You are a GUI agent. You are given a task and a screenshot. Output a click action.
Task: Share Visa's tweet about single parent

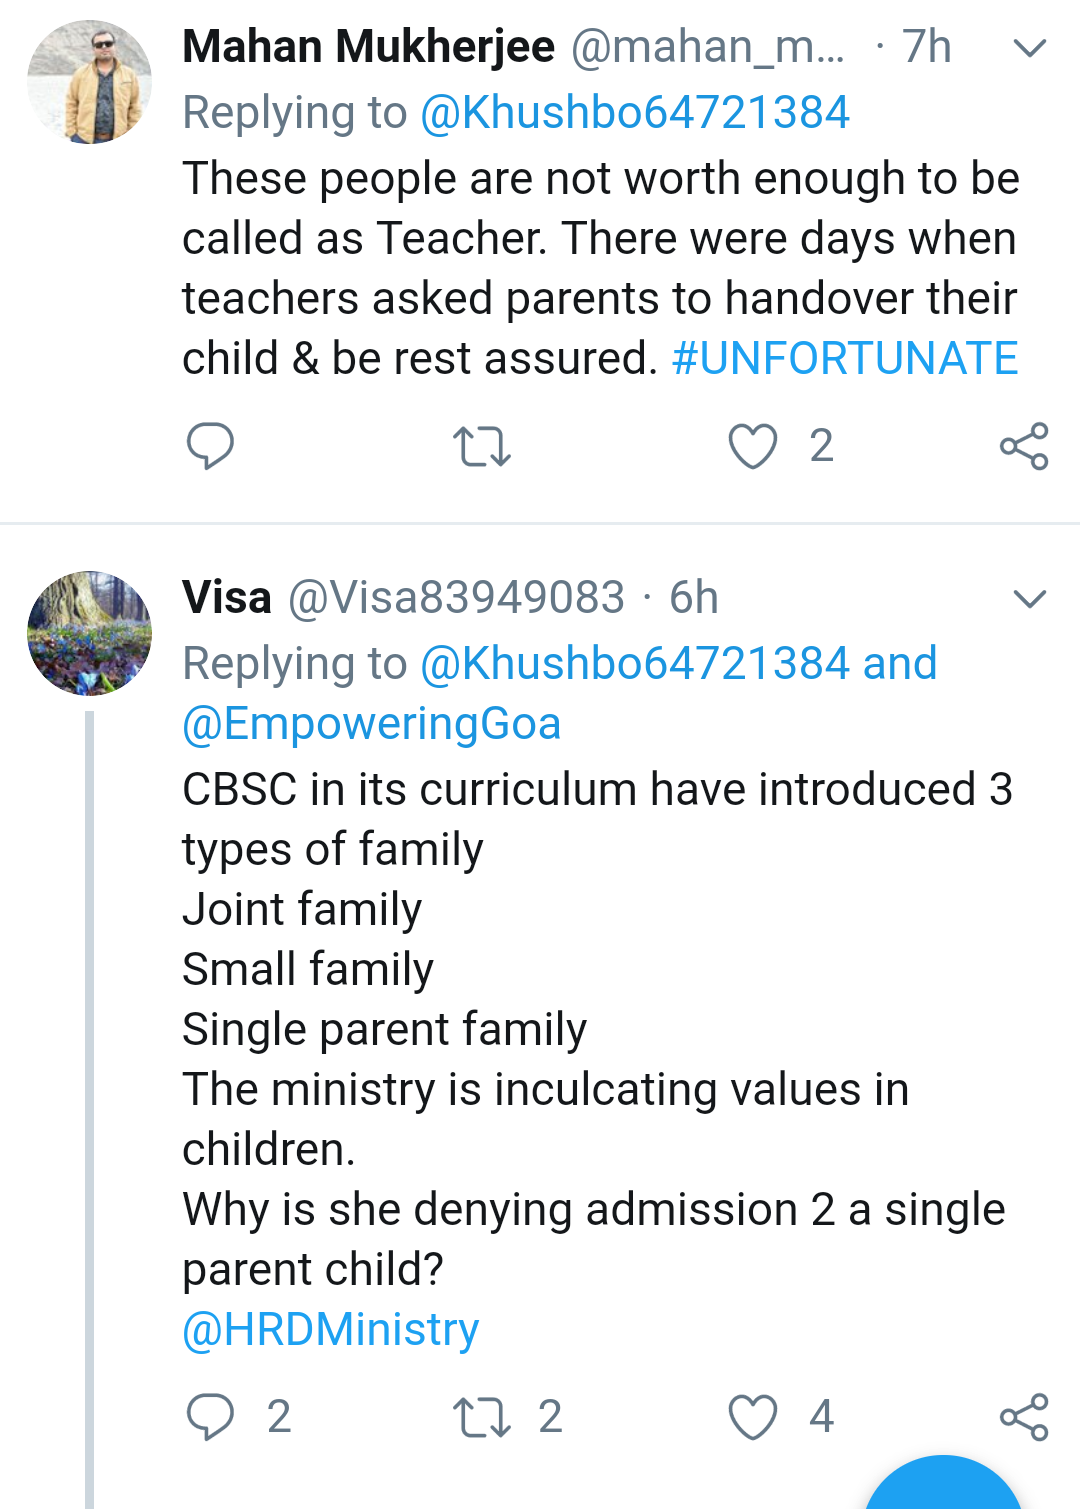[x=1024, y=1417]
